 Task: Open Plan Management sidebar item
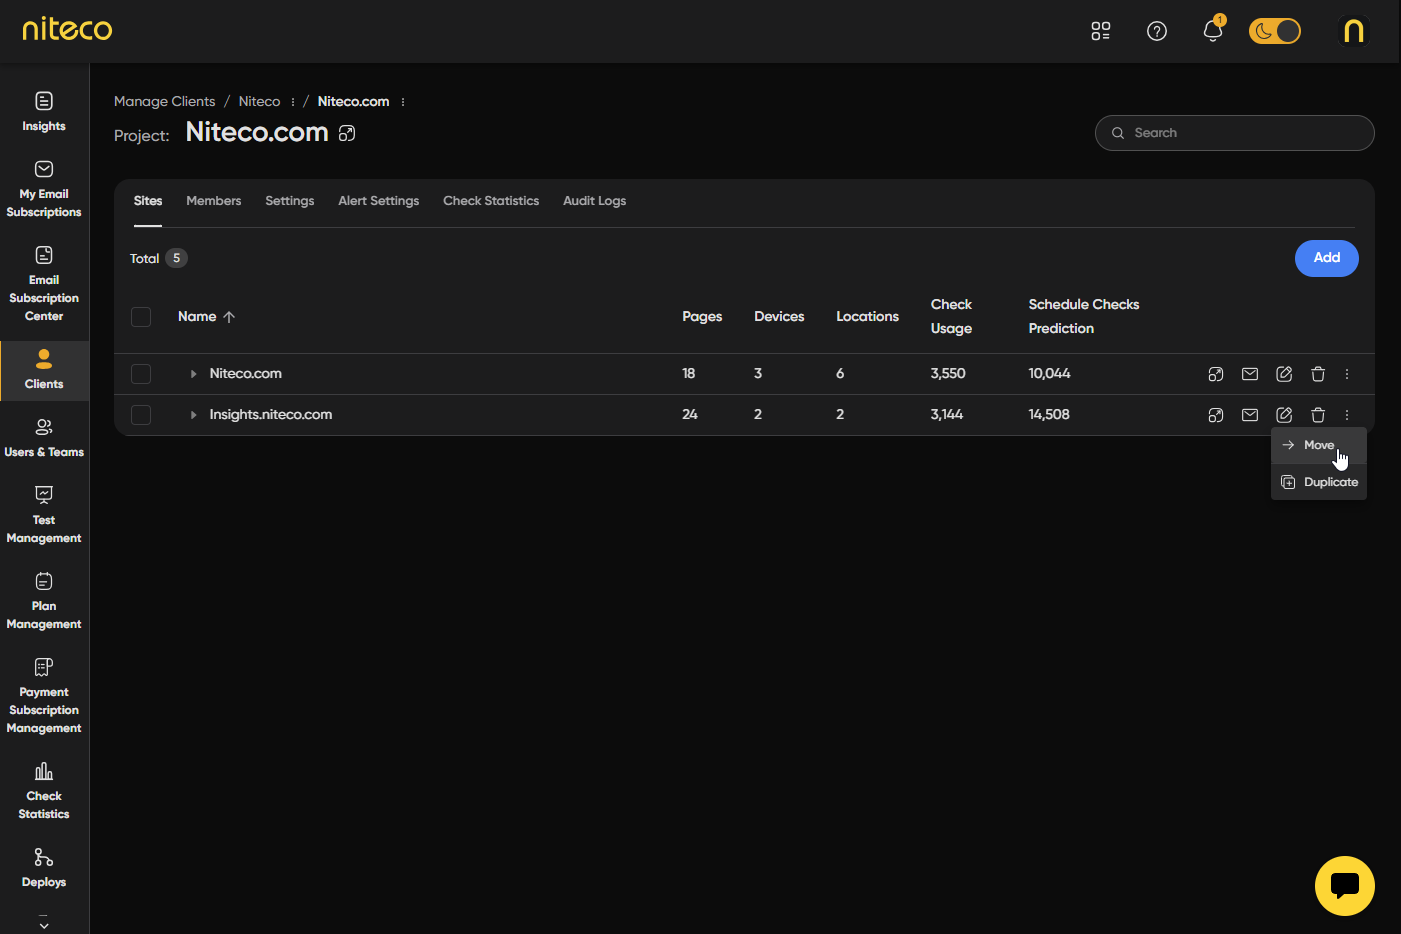point(44,601)
